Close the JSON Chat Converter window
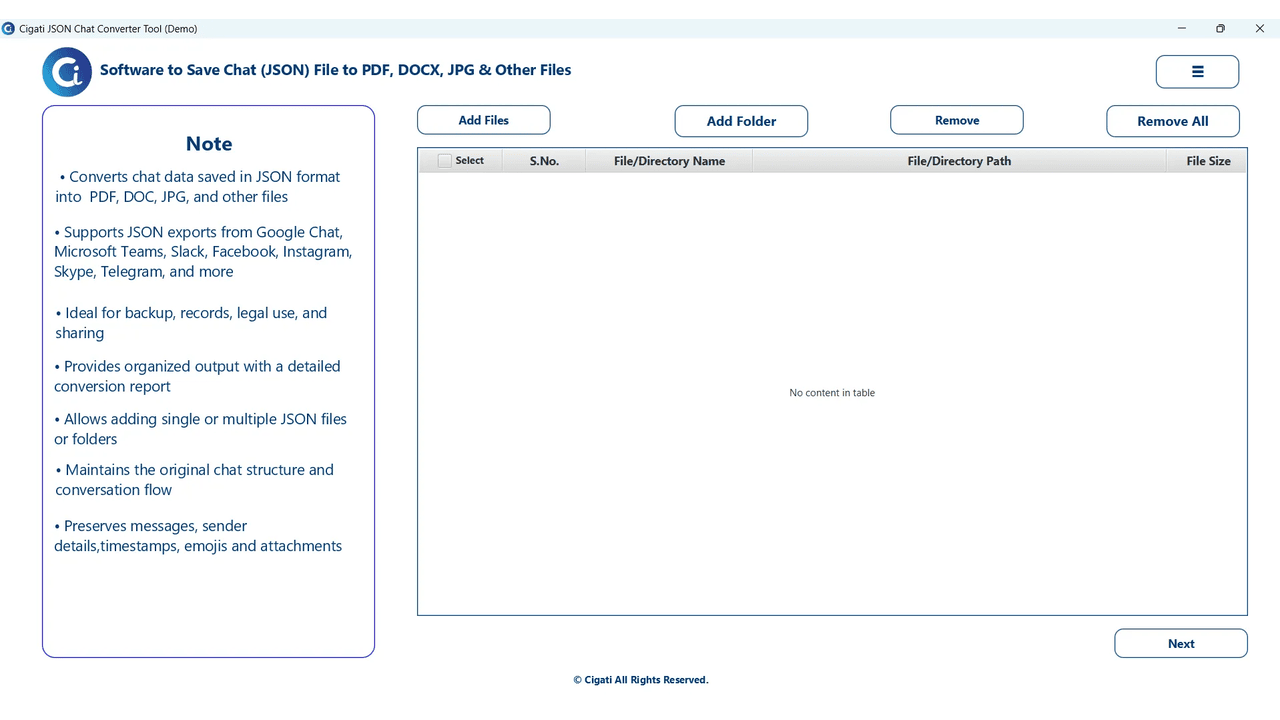 (x=1260, y=29)
